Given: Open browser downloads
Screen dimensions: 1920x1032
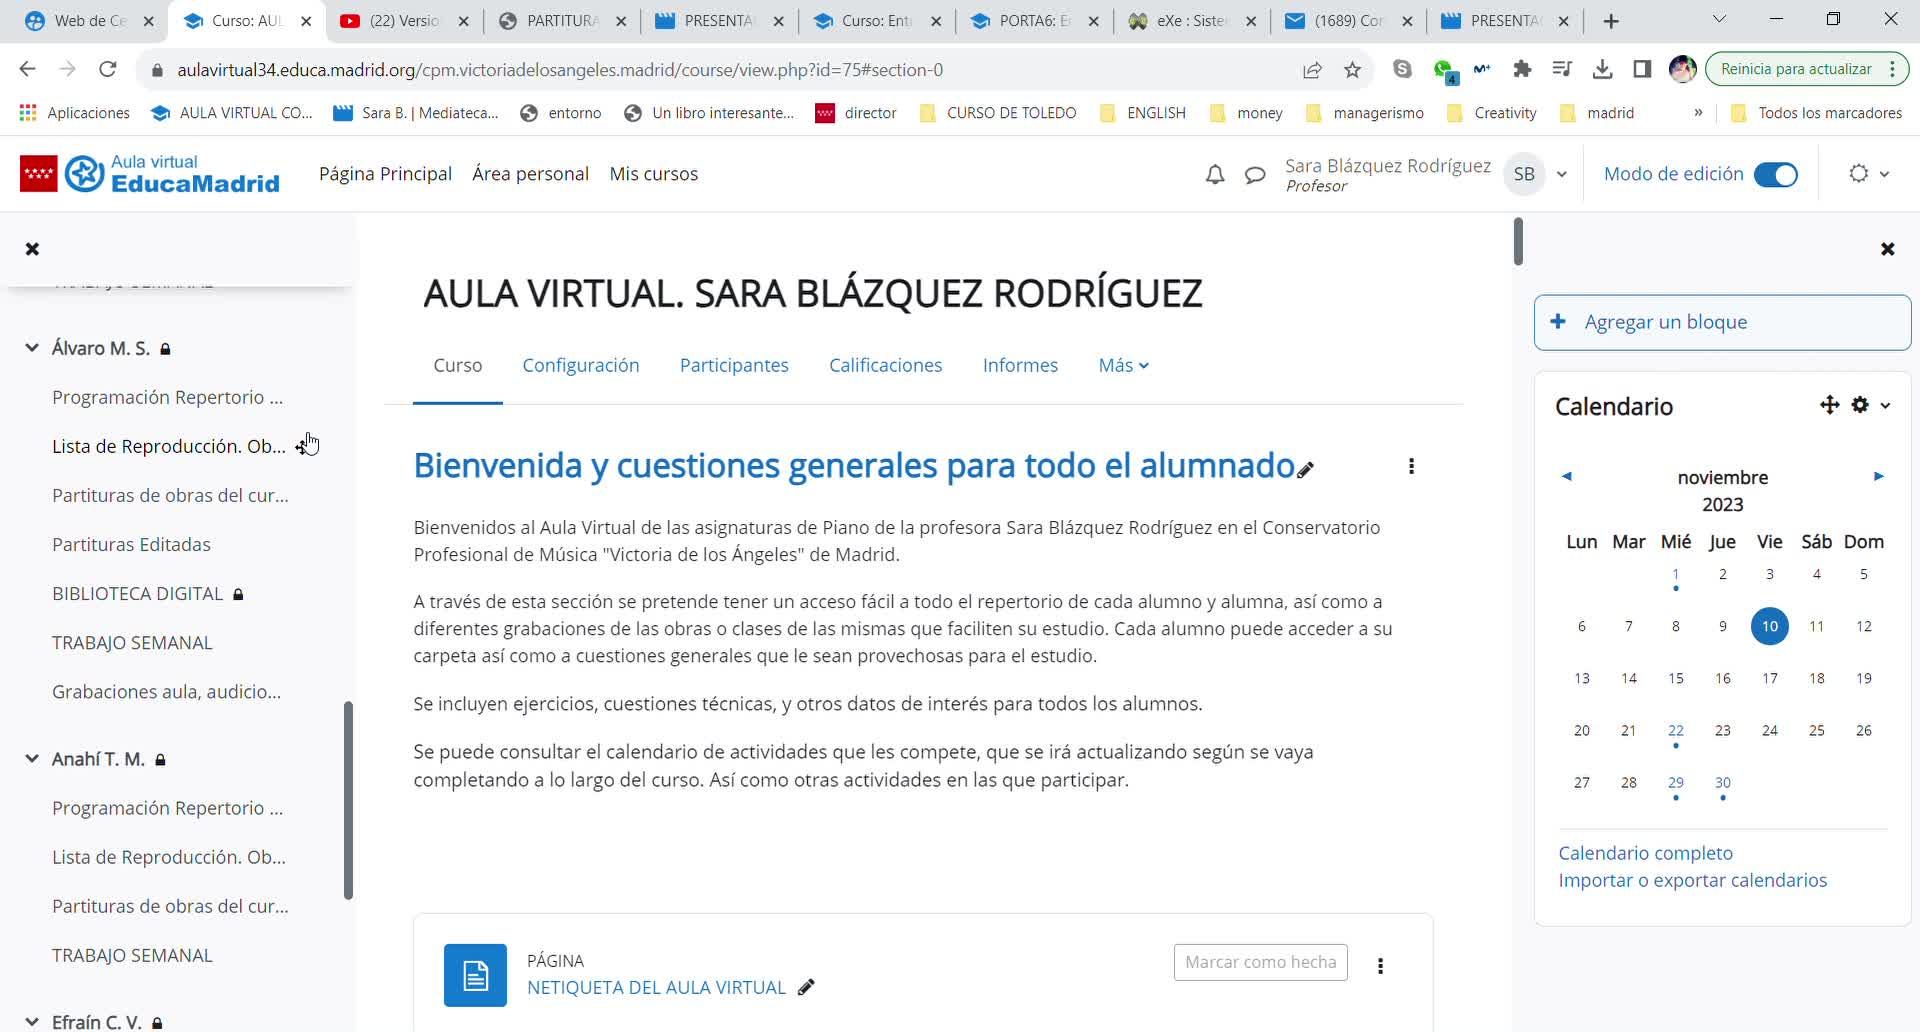Looking at the screenshot, I should (x=1602, y=69).
